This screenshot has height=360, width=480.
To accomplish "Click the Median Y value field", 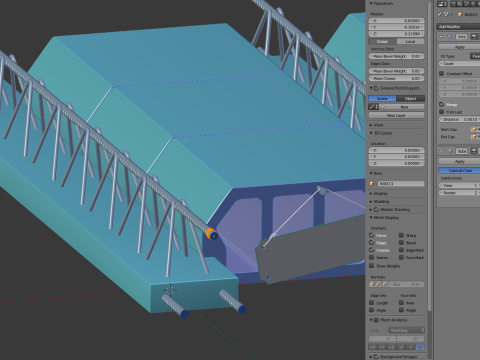I will 396,27.
